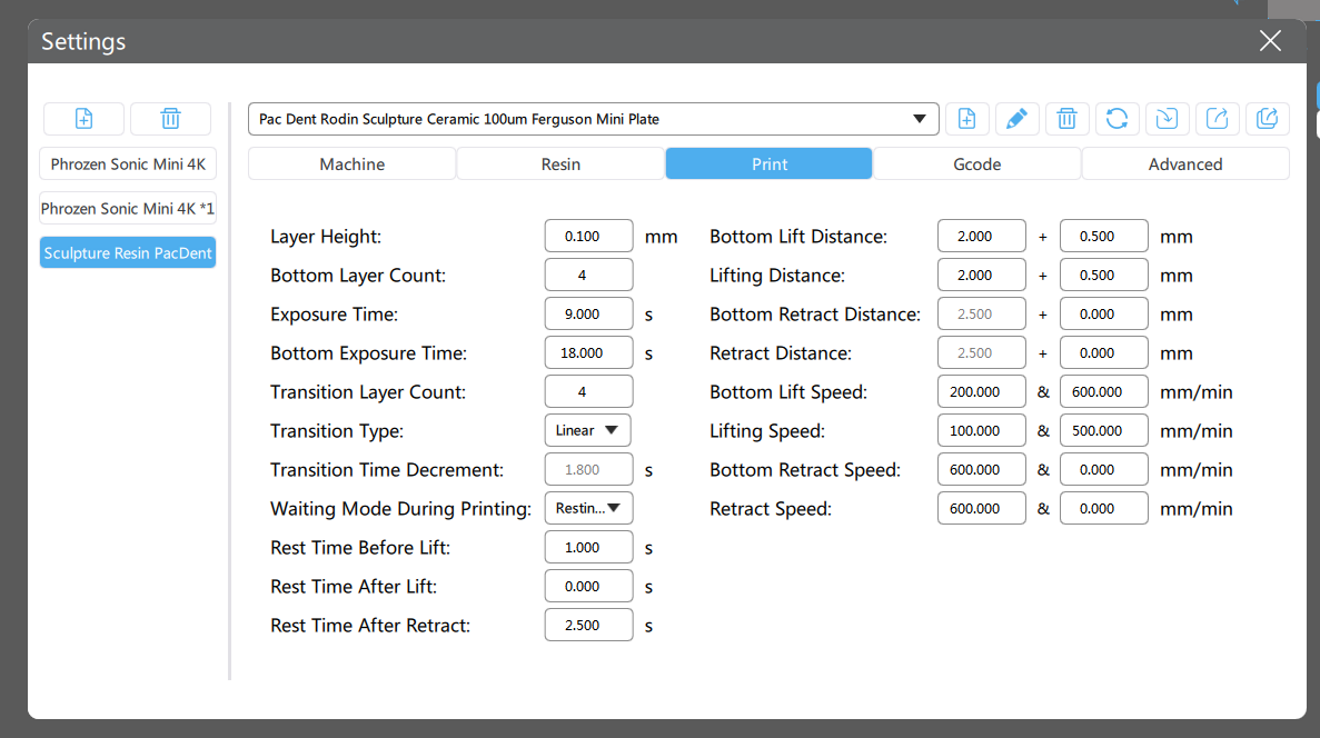Export all profiles with the stacked-box arrow icon
The width and height of the screenshot is (1320, 738).
click(1266, 119)
